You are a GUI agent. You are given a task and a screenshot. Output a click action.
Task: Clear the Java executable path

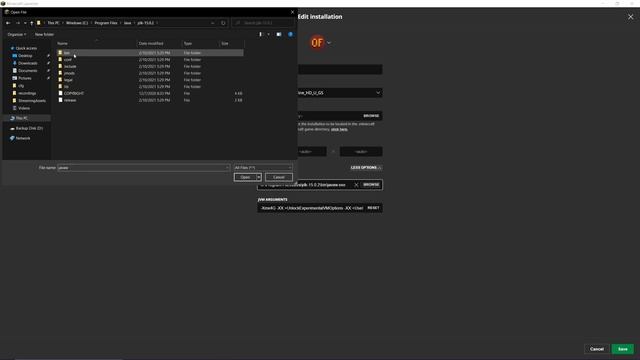[x=356, y=185]
